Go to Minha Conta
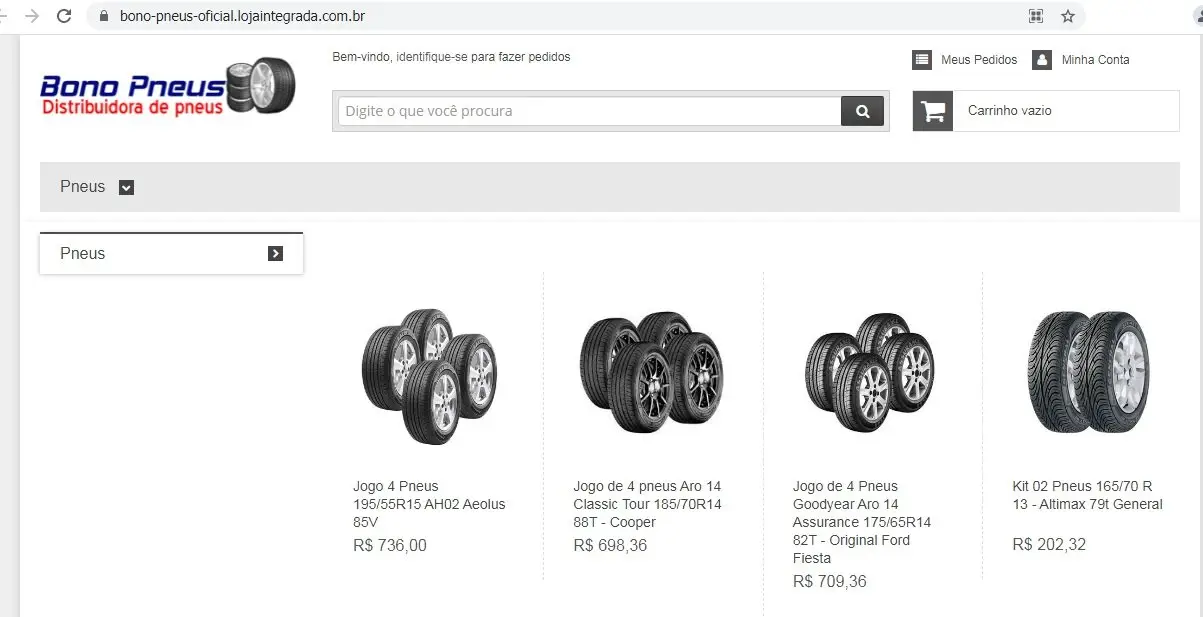The image size is (1203, 617). pos(1096,60)
